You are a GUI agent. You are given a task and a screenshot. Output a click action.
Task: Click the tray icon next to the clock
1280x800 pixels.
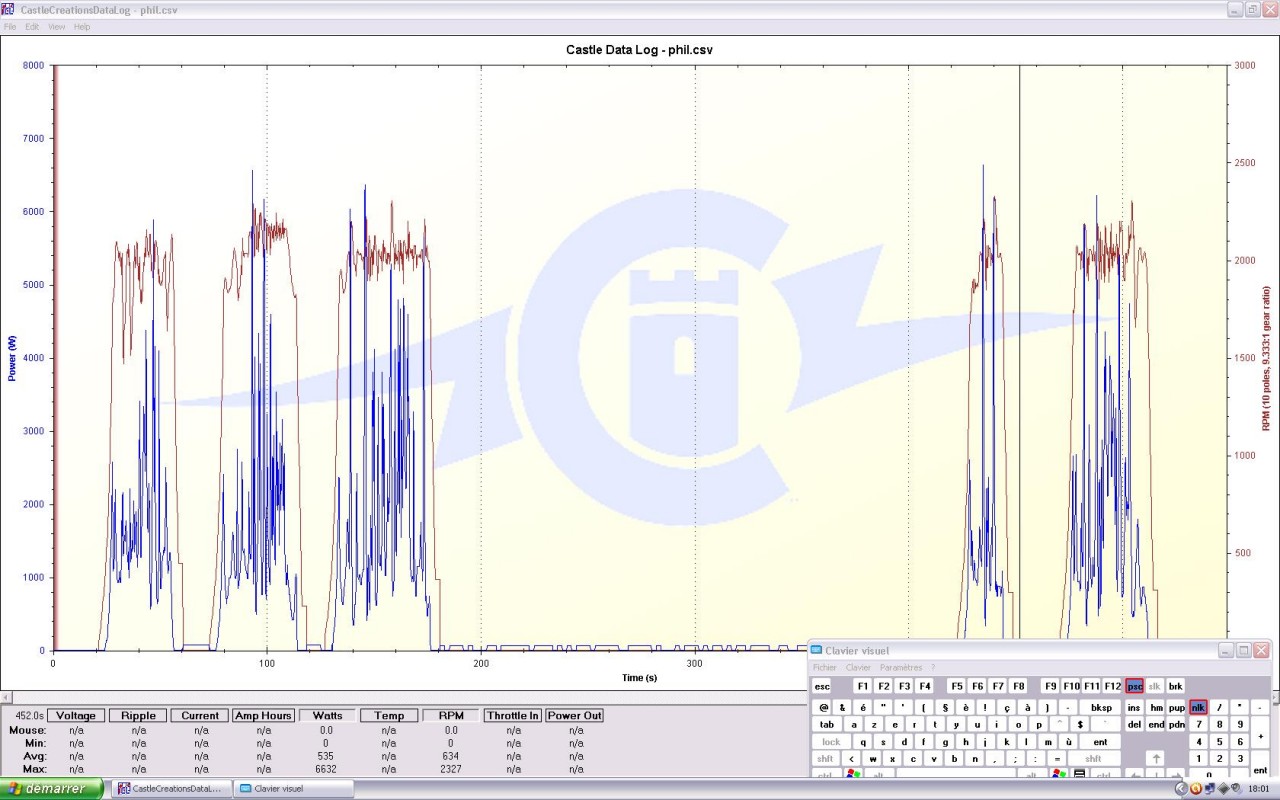(x=1235, y=789)
